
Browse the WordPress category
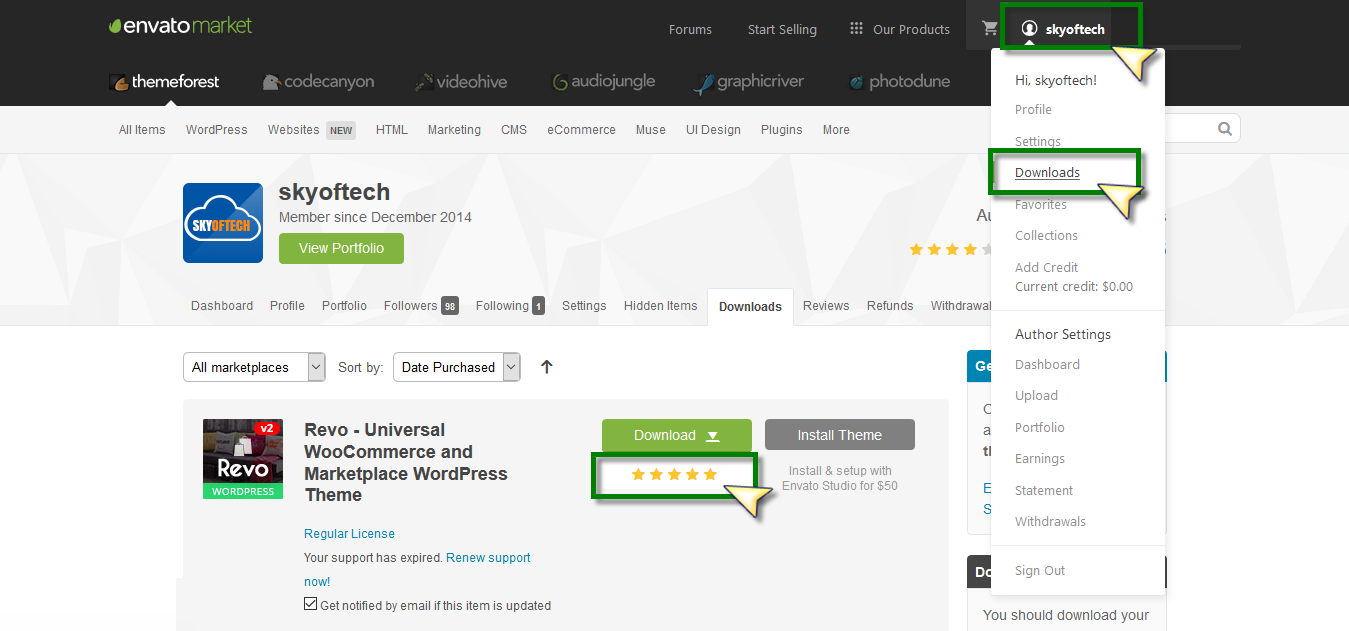point(216,130)
